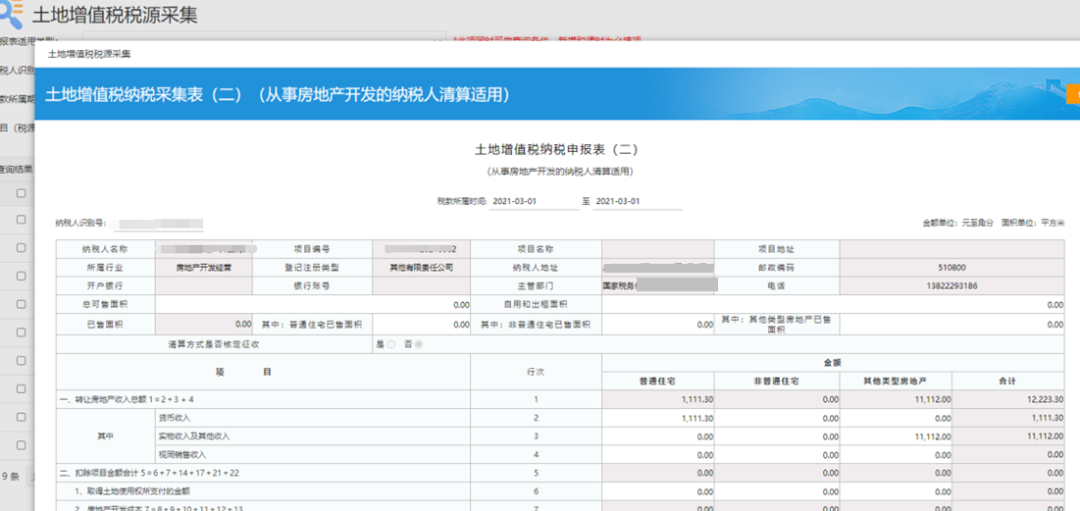Viewport: 1080px width, 511px height.
Task: Click the 项目名称 empty value cell
Action: click(658, 249)
